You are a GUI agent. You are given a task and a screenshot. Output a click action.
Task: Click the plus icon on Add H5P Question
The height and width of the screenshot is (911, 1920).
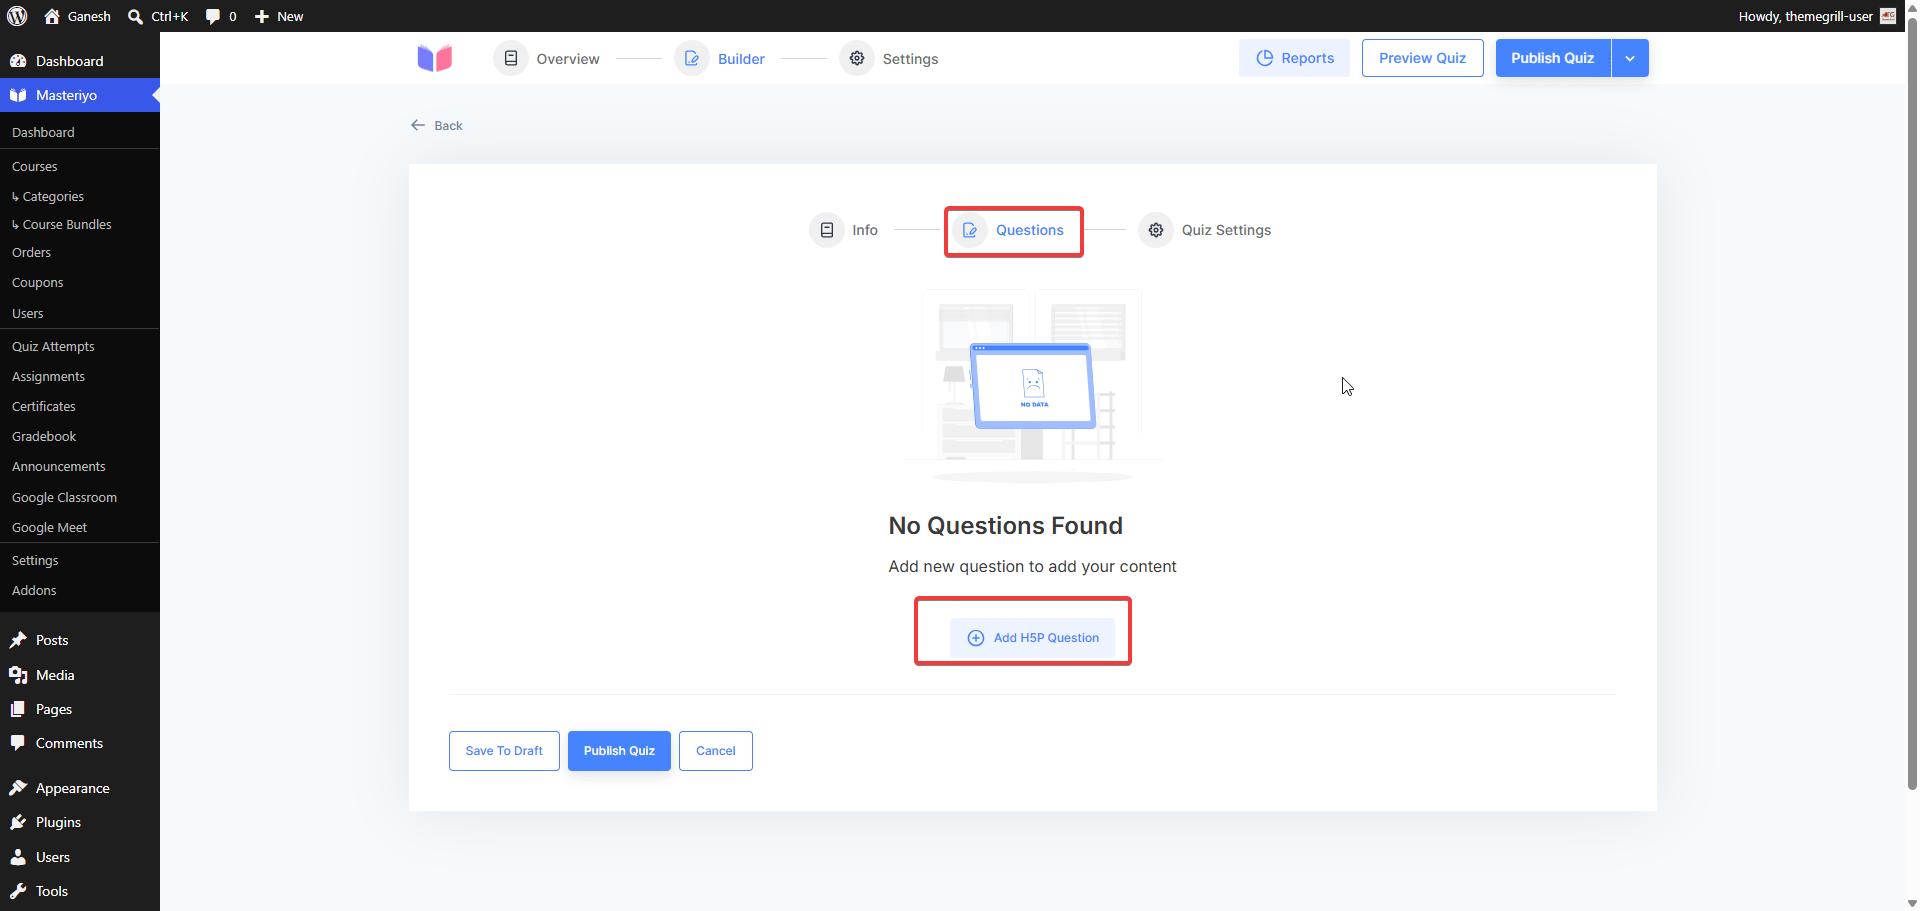coord(976,638)
